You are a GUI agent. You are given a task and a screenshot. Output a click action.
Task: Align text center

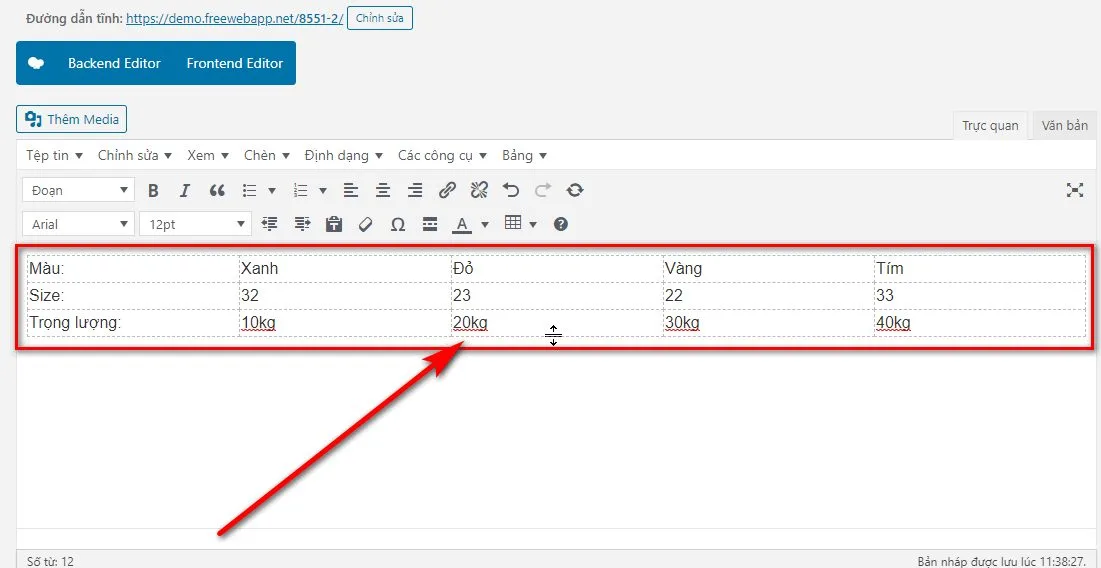(x=383, y=190)
